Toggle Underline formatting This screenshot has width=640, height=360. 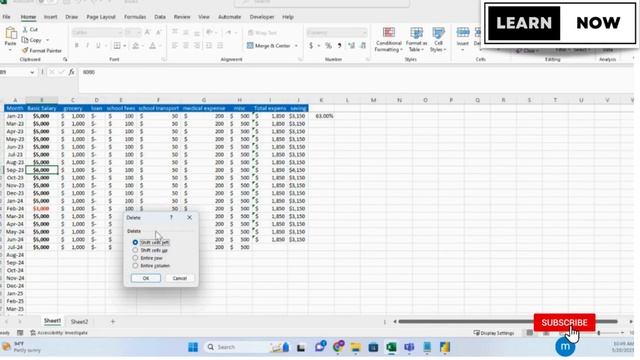(x=98, y=46)
